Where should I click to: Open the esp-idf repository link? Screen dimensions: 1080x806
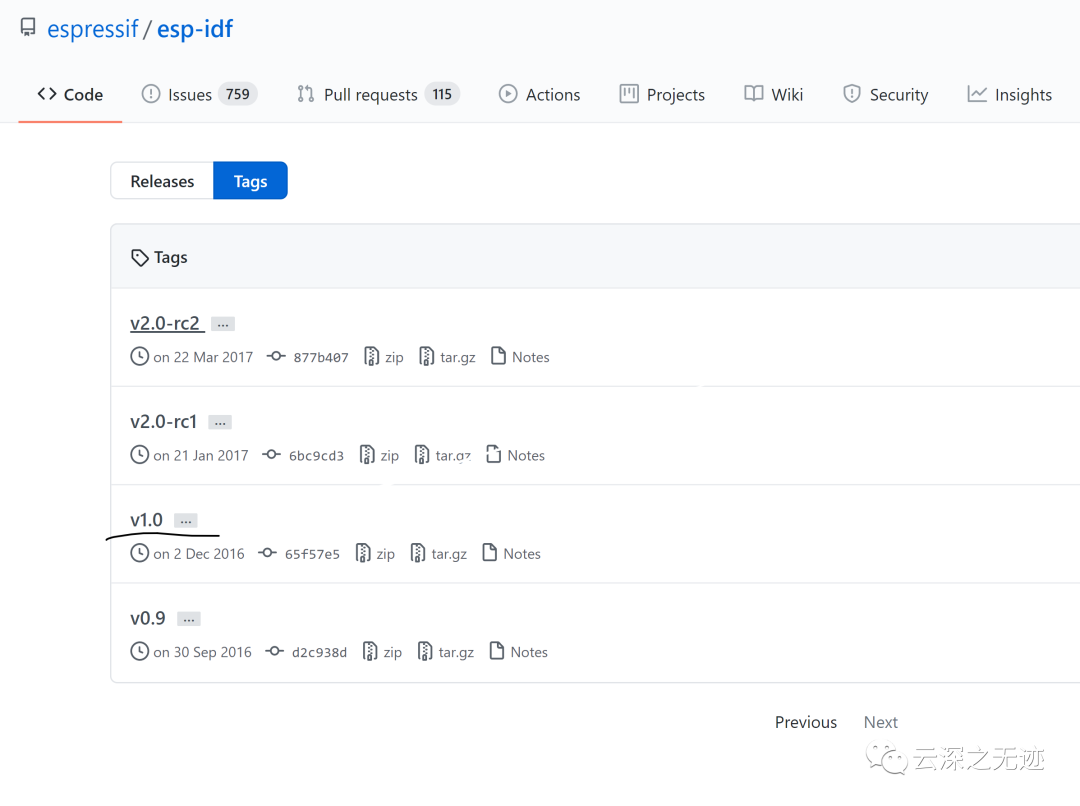195,29
